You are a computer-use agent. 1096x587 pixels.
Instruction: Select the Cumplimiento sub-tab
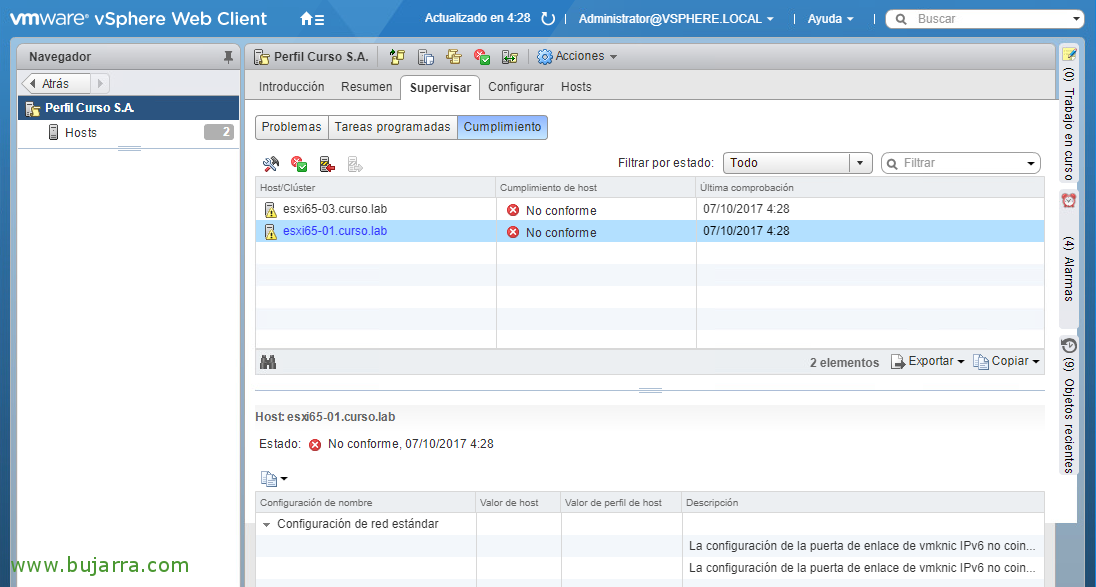[x=503, y=127]
